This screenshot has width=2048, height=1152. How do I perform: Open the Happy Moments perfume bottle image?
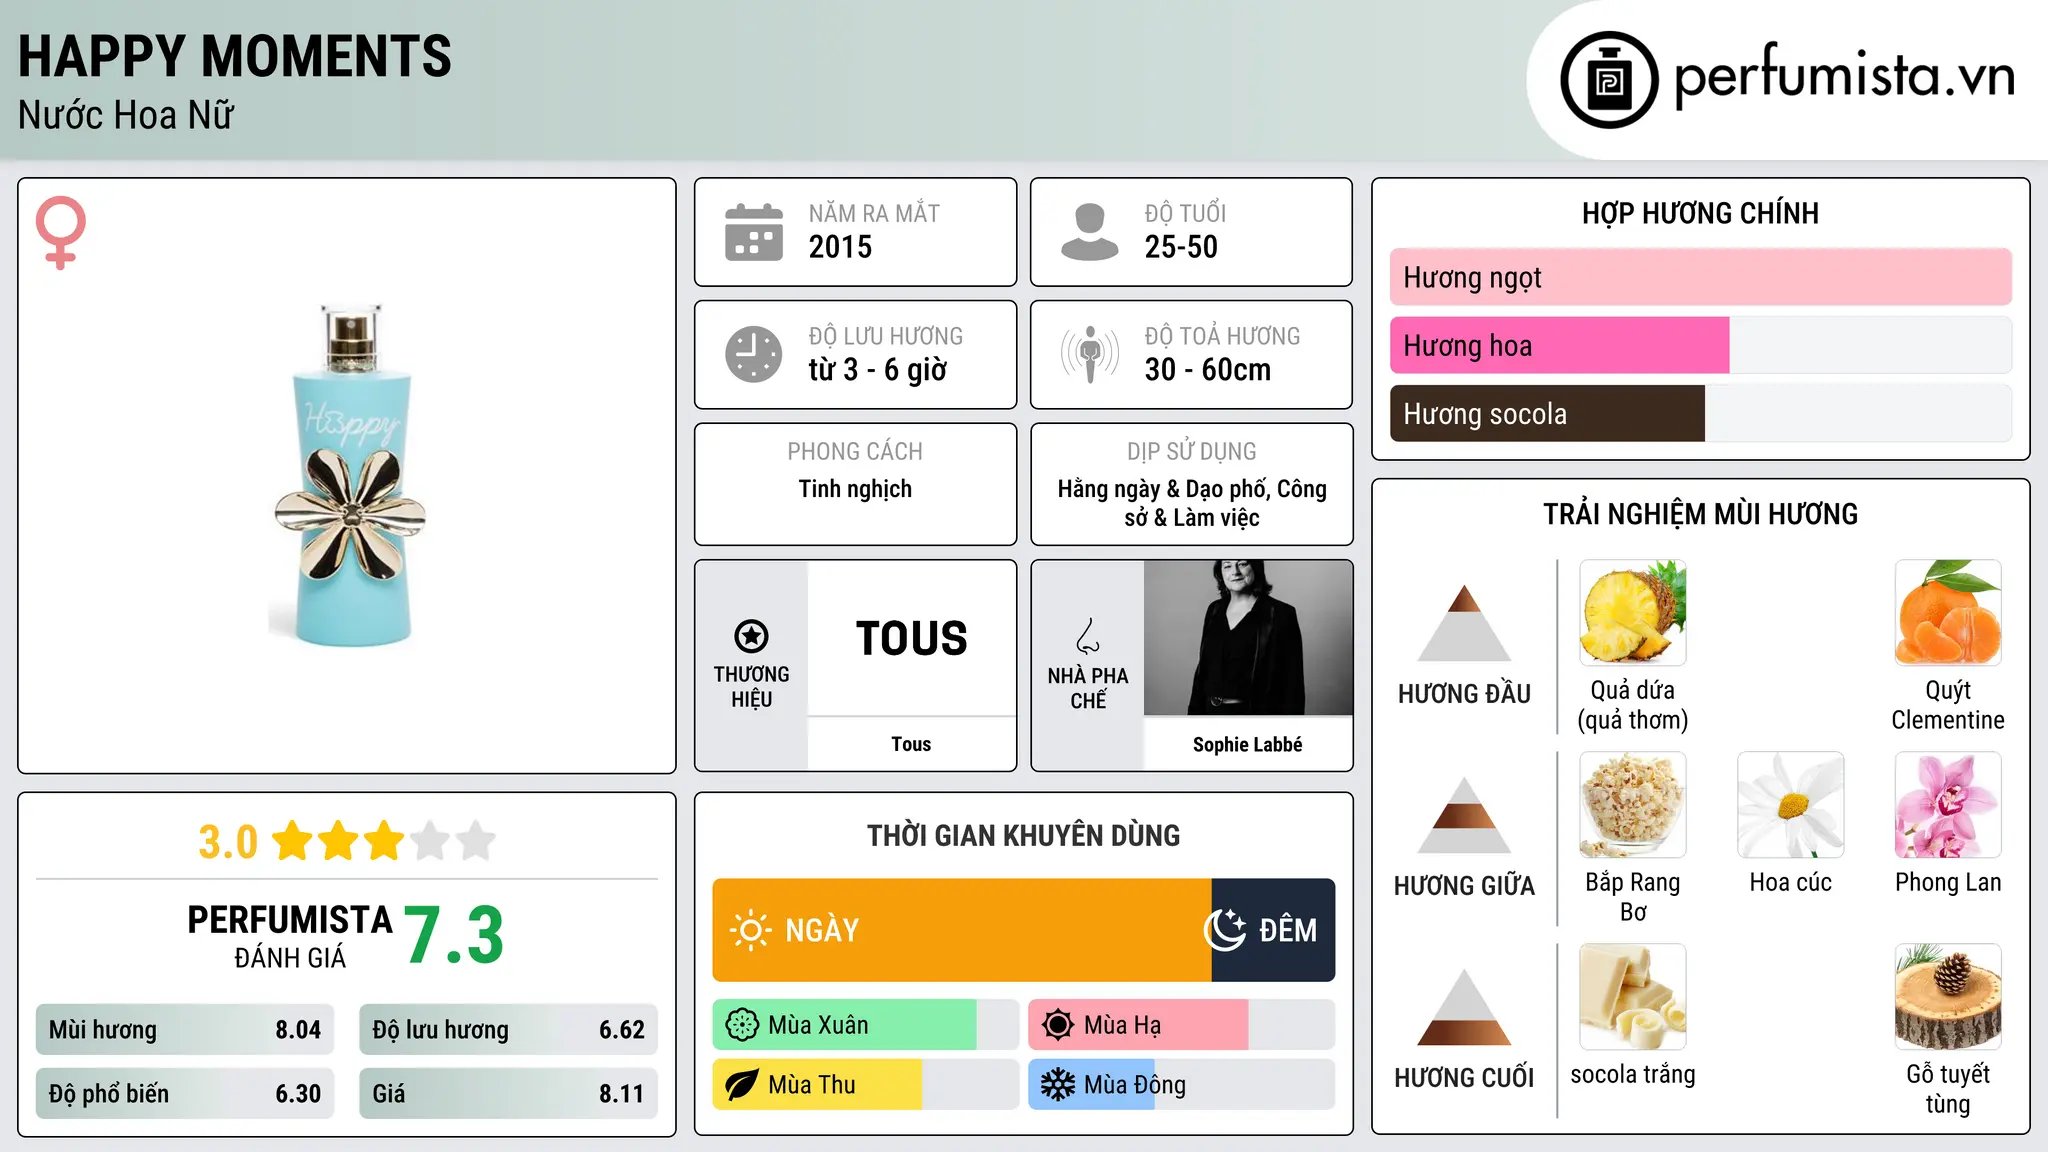point(348,476)
